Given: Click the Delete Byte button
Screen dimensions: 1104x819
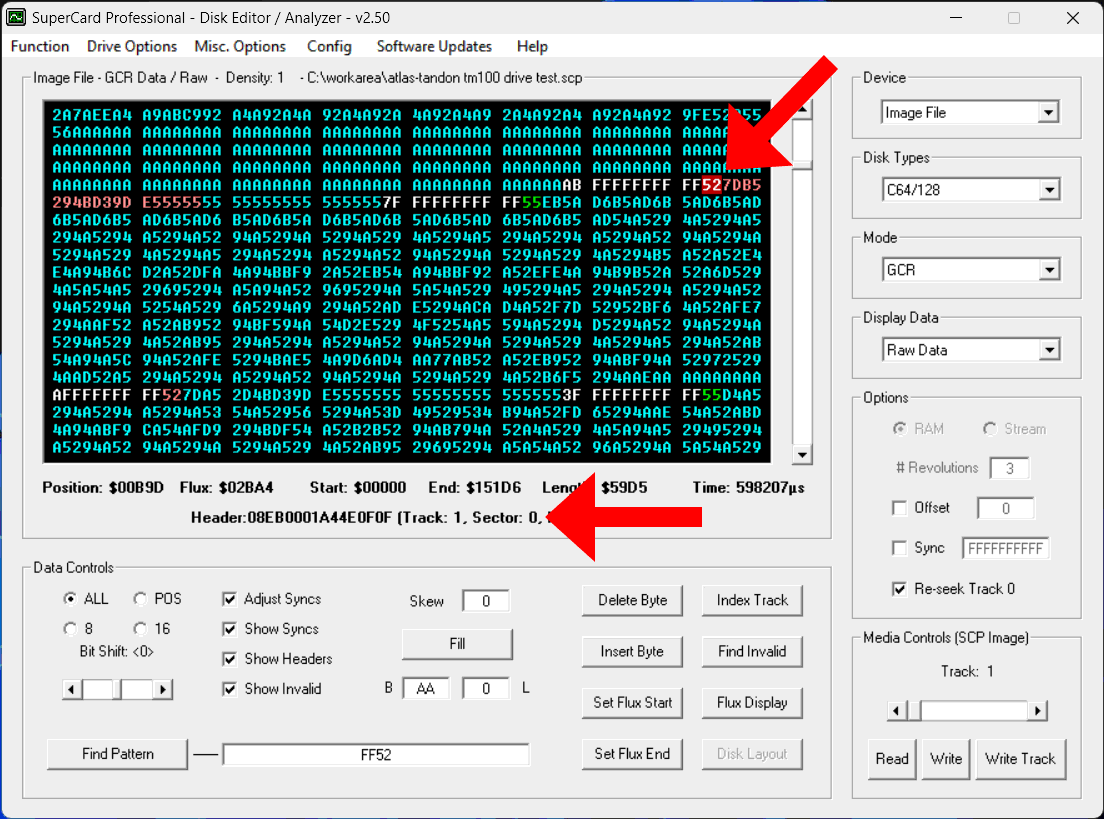Looking at the screenshot, I should coord(632,601).
